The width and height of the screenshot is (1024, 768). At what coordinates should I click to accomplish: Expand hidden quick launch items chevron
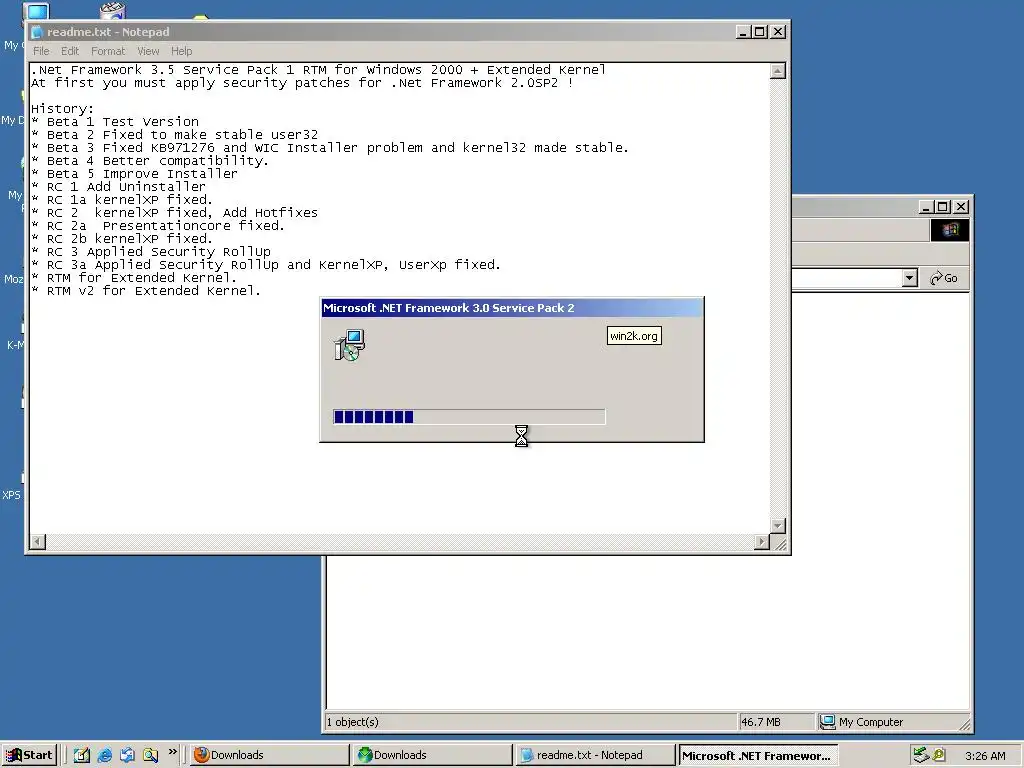point(172,752)
